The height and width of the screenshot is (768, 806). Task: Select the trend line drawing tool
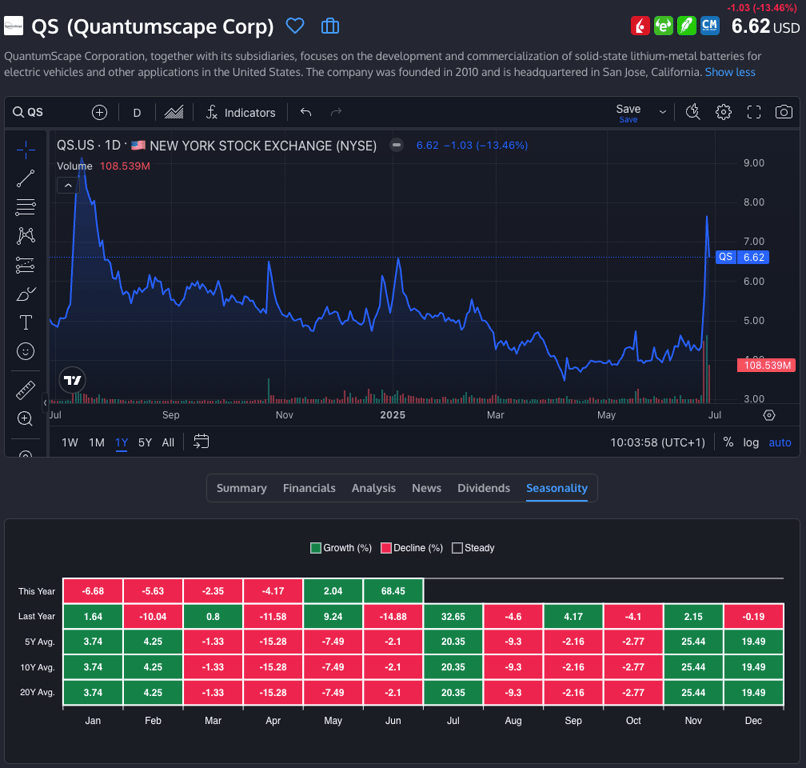tap(26, 179)
